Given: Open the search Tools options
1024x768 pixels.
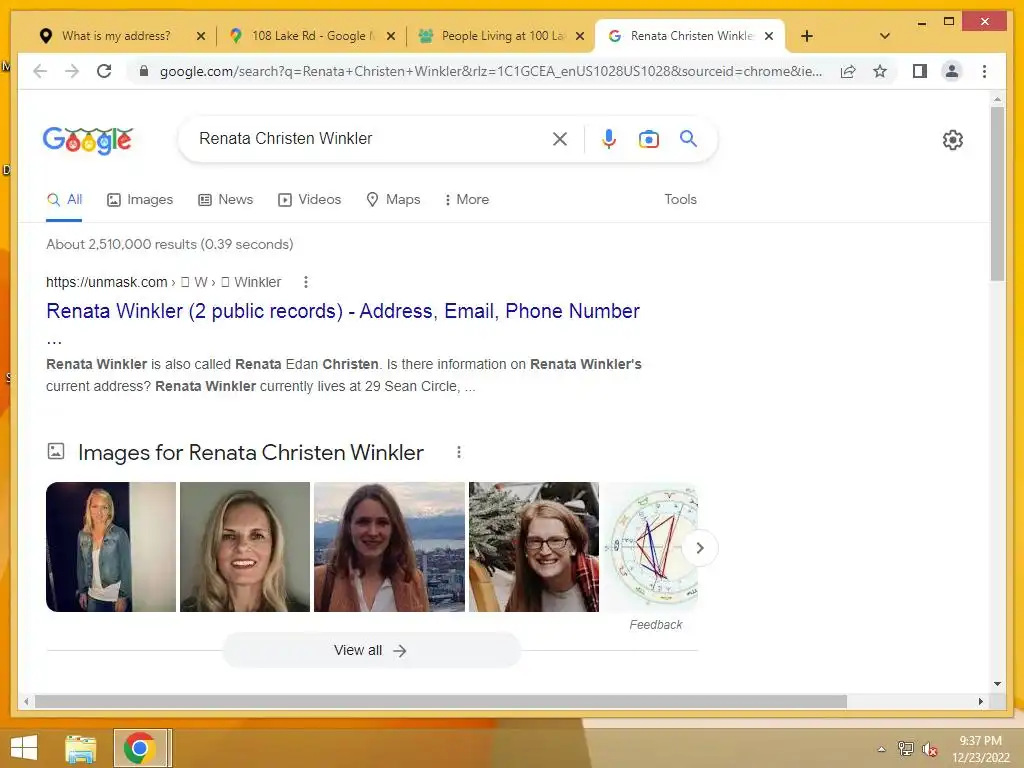Looking at the screenshot, I should [x=680, y=200].
